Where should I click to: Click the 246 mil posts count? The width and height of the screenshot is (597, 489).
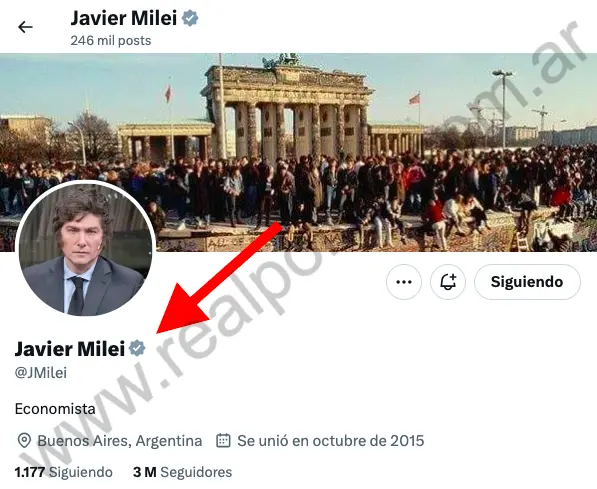[111, 40]
